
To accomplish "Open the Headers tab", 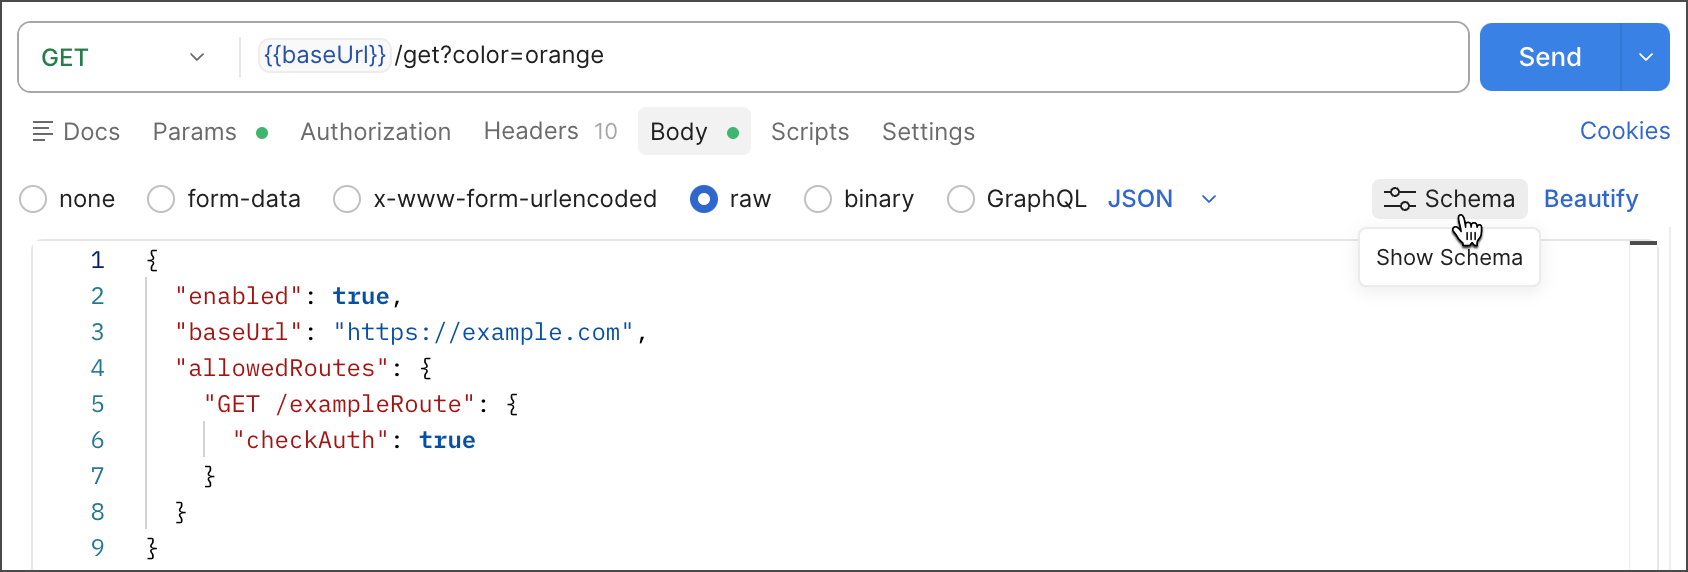I will pyautogui.click(x=531, y=131).
